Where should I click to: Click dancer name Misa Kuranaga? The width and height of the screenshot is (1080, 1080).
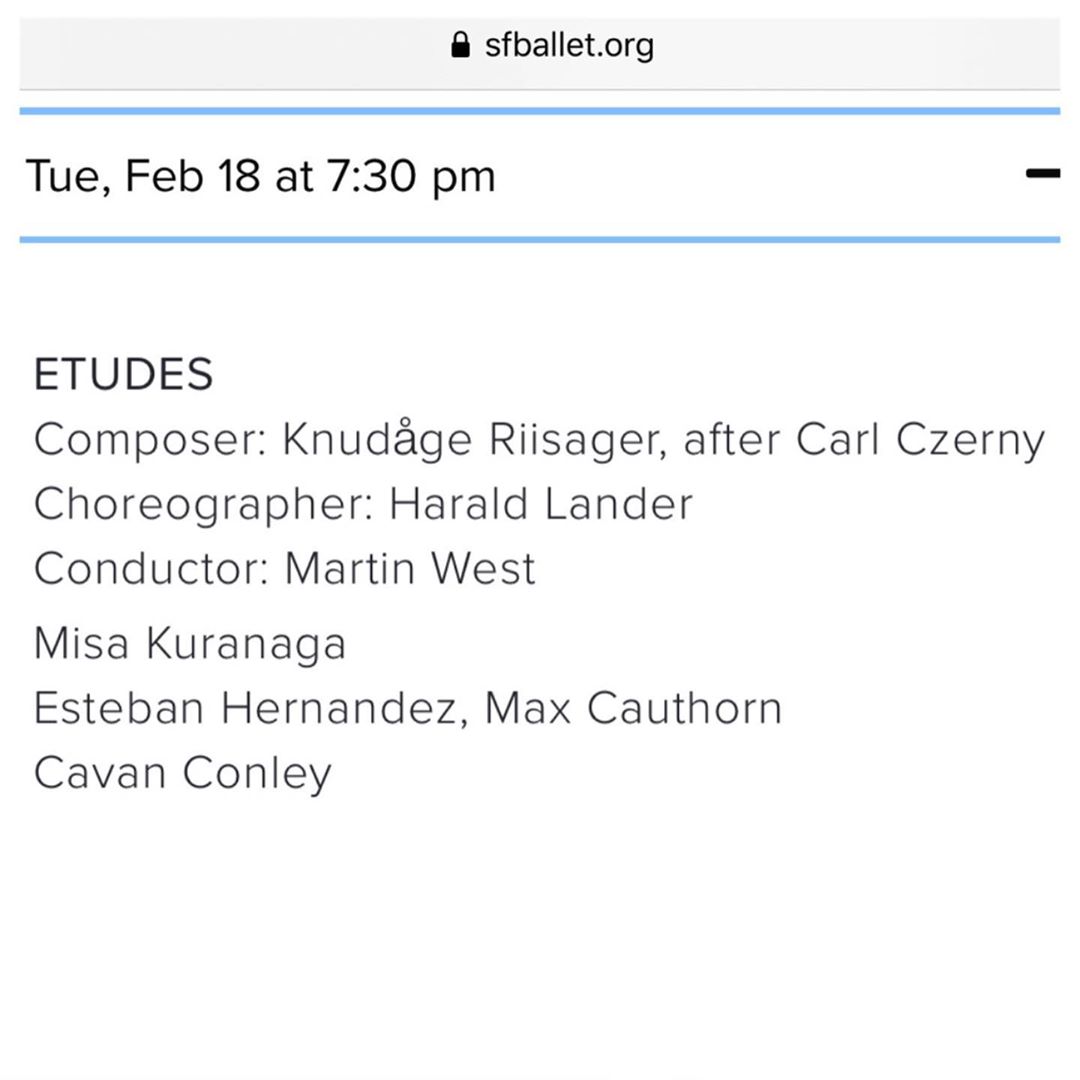[190, 643]
